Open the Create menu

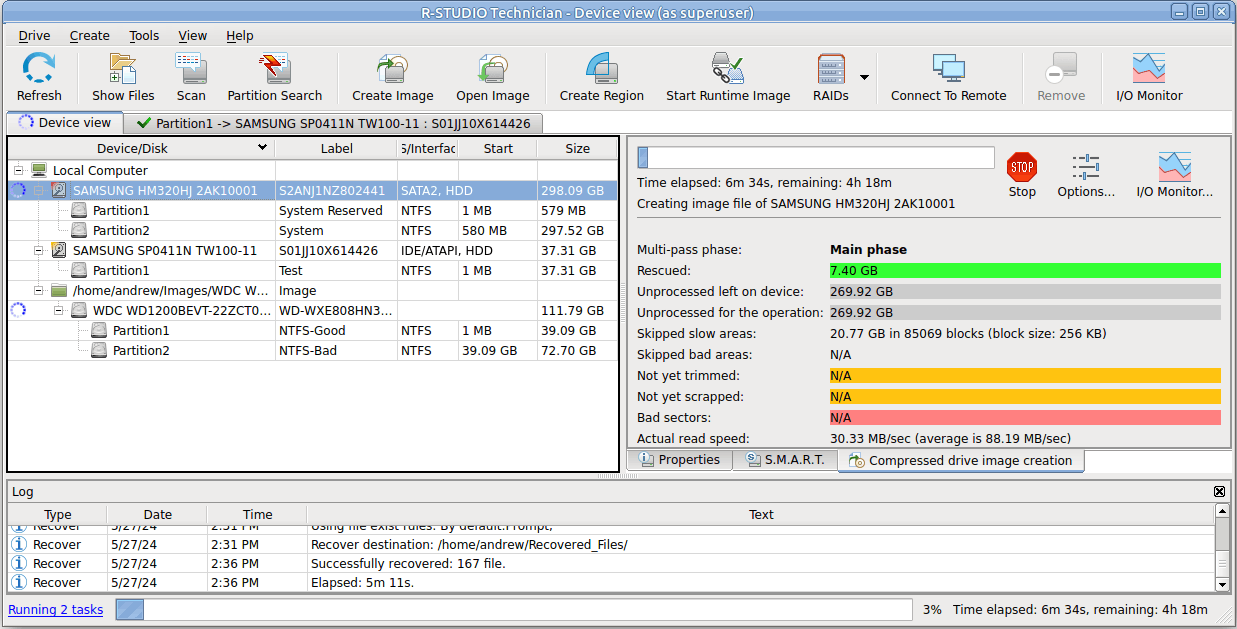point(89,35)
